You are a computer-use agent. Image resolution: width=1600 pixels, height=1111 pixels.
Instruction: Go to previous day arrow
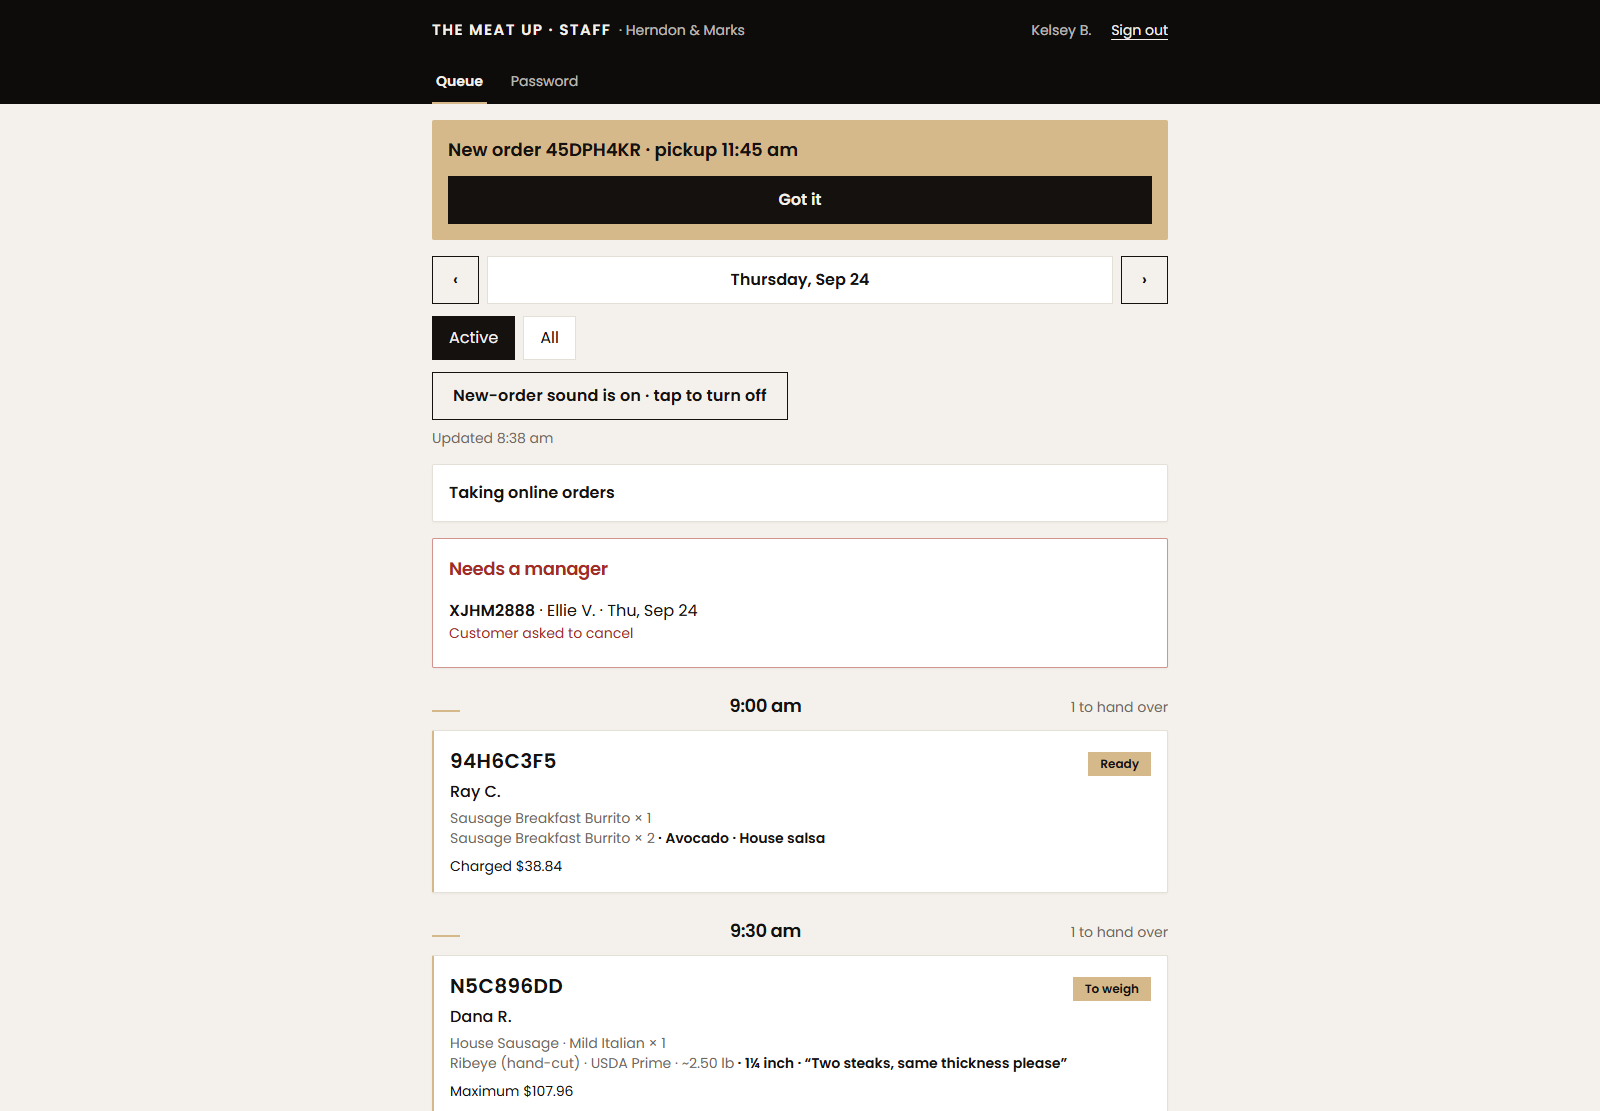coord(455,280)
